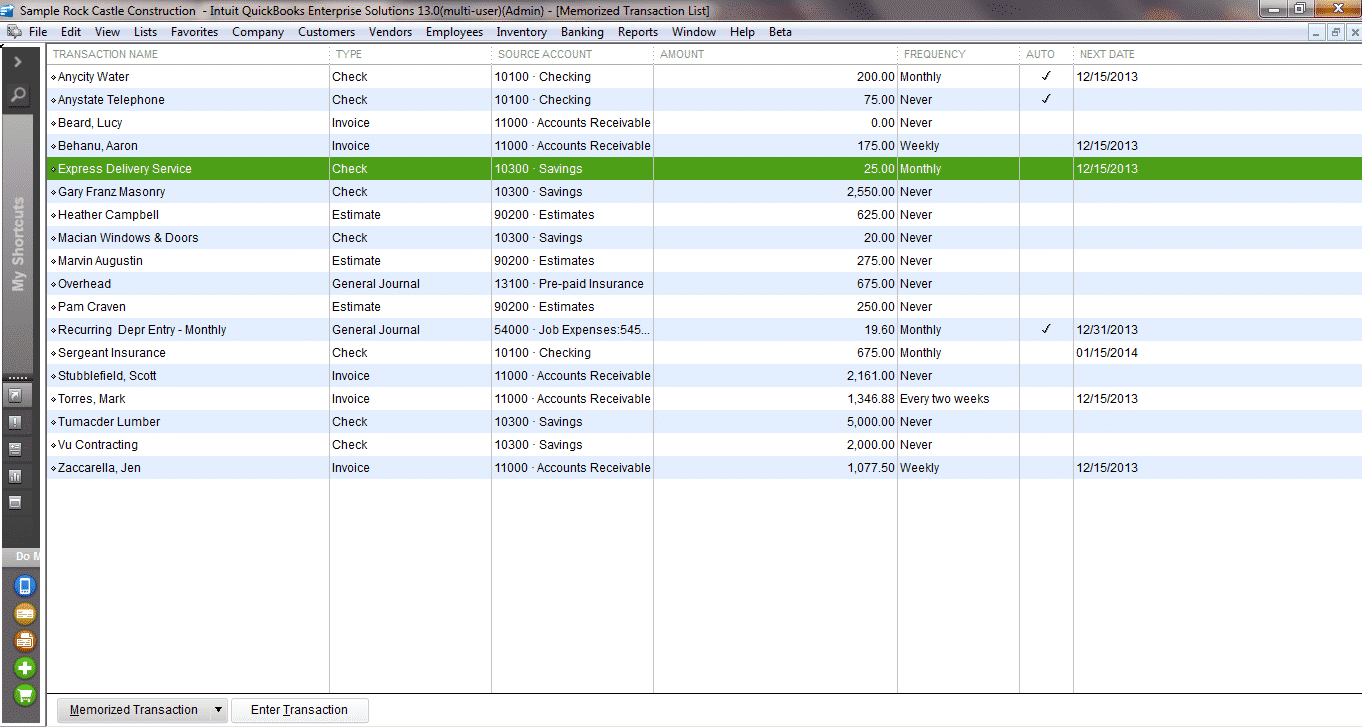This screenshot has height=728, width=1362.
Task: Sort by the Auto column header
Action: click(1046, 54)
